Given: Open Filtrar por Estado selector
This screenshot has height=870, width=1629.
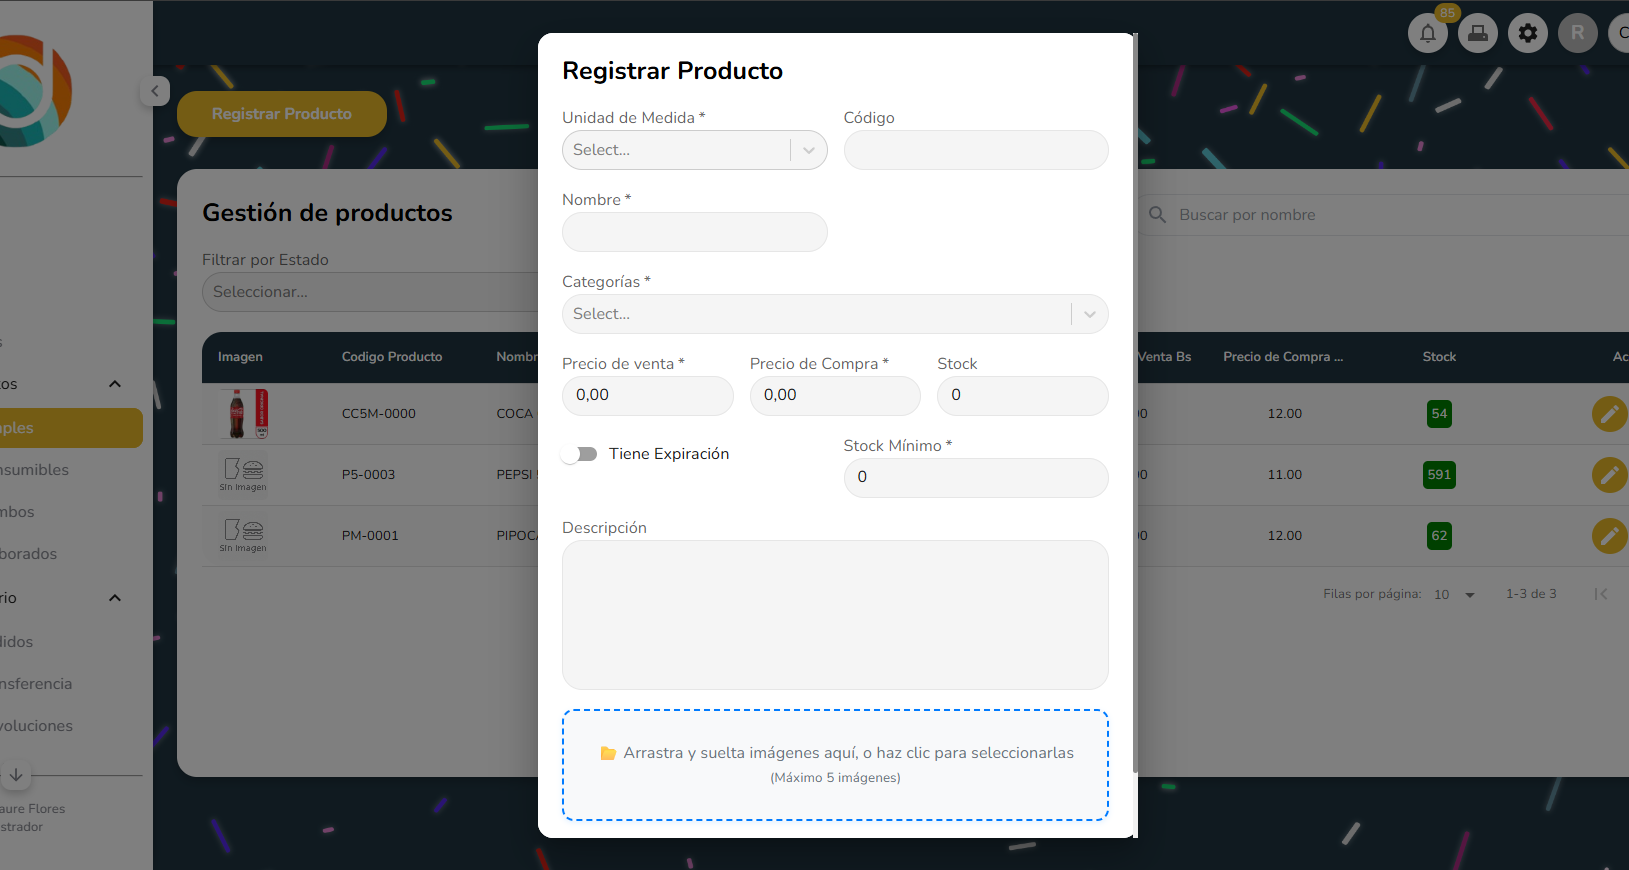Looking at the screenshot, I should pyautogui.click(x=370, y=292).
